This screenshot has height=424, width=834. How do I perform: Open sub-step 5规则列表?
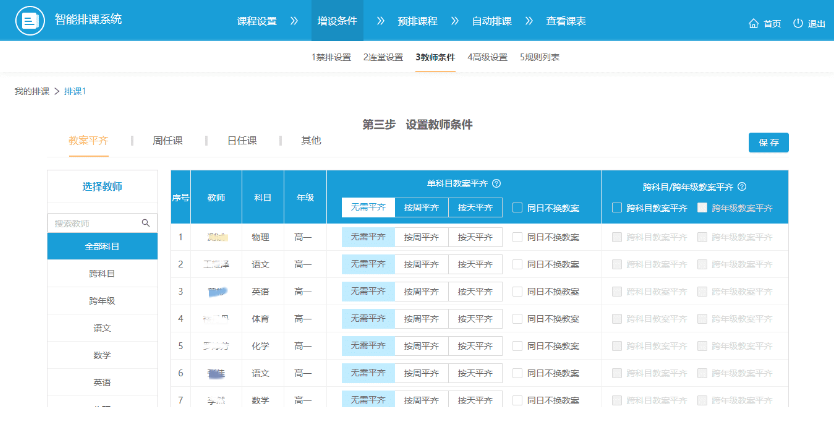539,57
